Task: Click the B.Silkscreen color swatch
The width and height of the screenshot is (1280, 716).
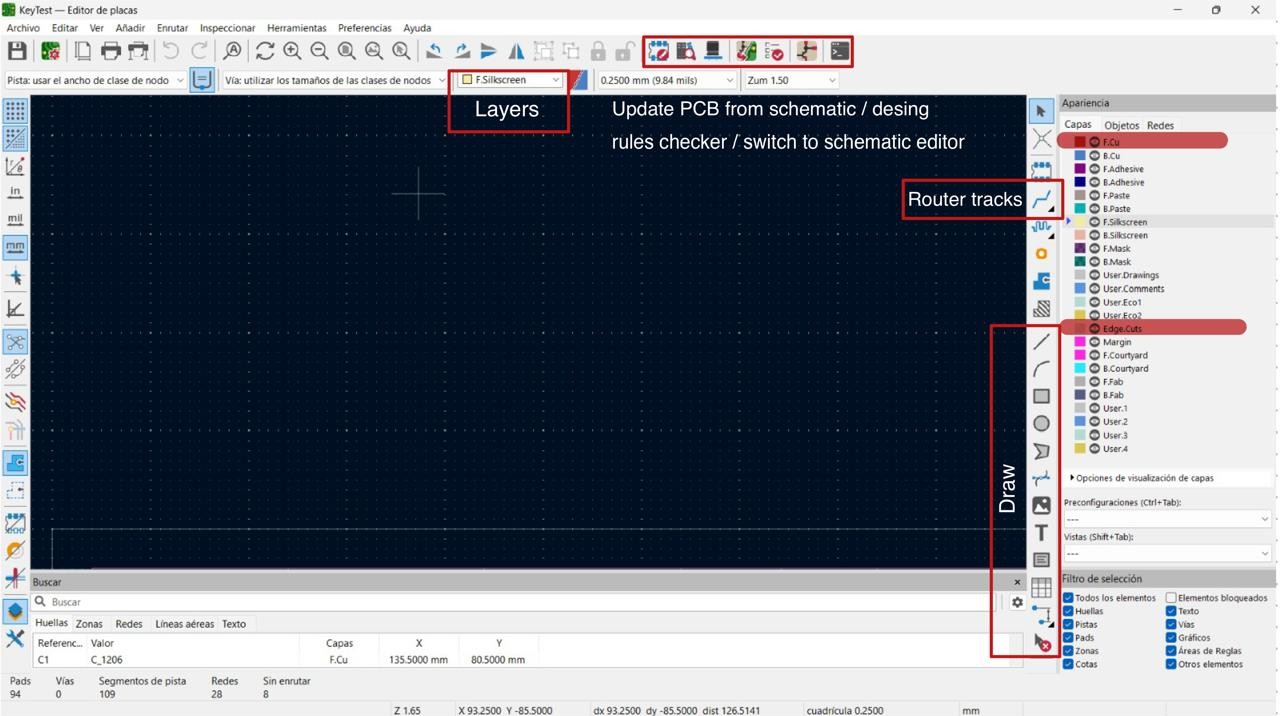Action: click(1080, 235)
